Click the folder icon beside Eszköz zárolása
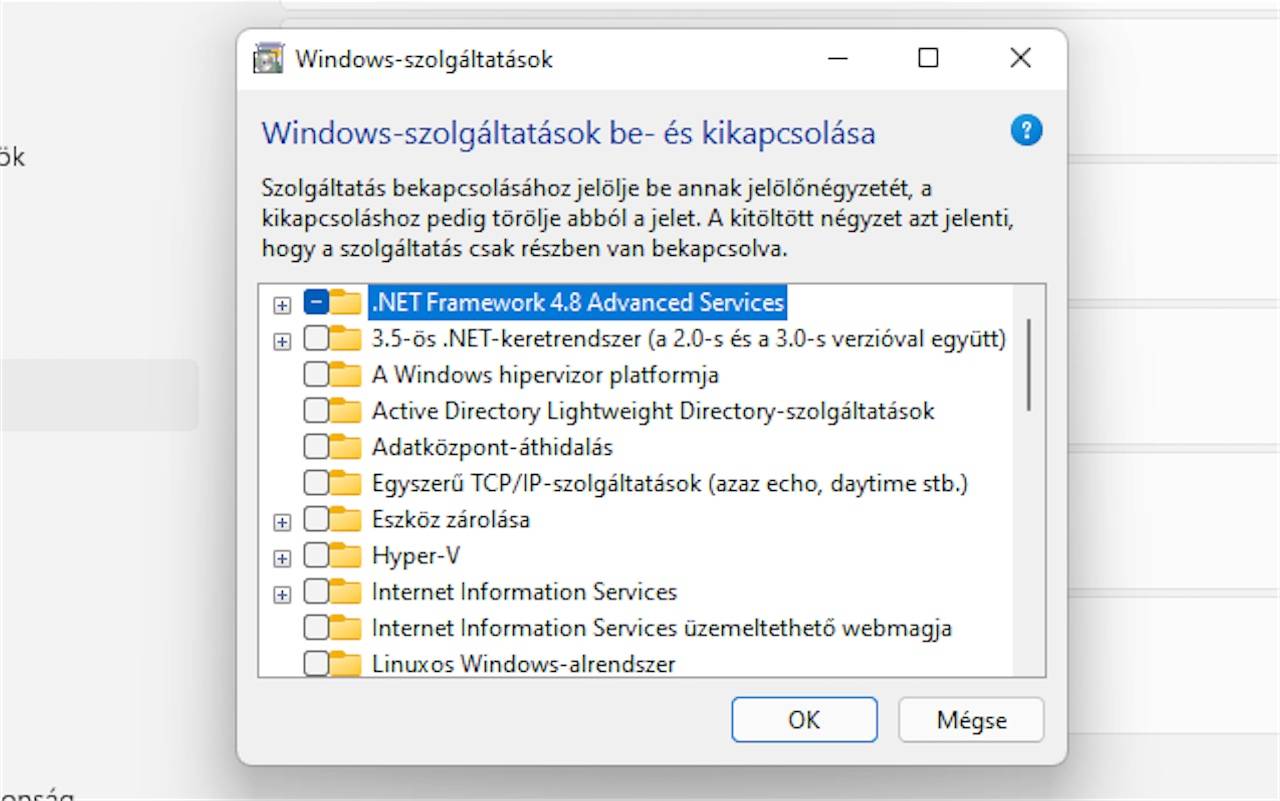This screenshot has height=801, width=1280. [345, 520]
